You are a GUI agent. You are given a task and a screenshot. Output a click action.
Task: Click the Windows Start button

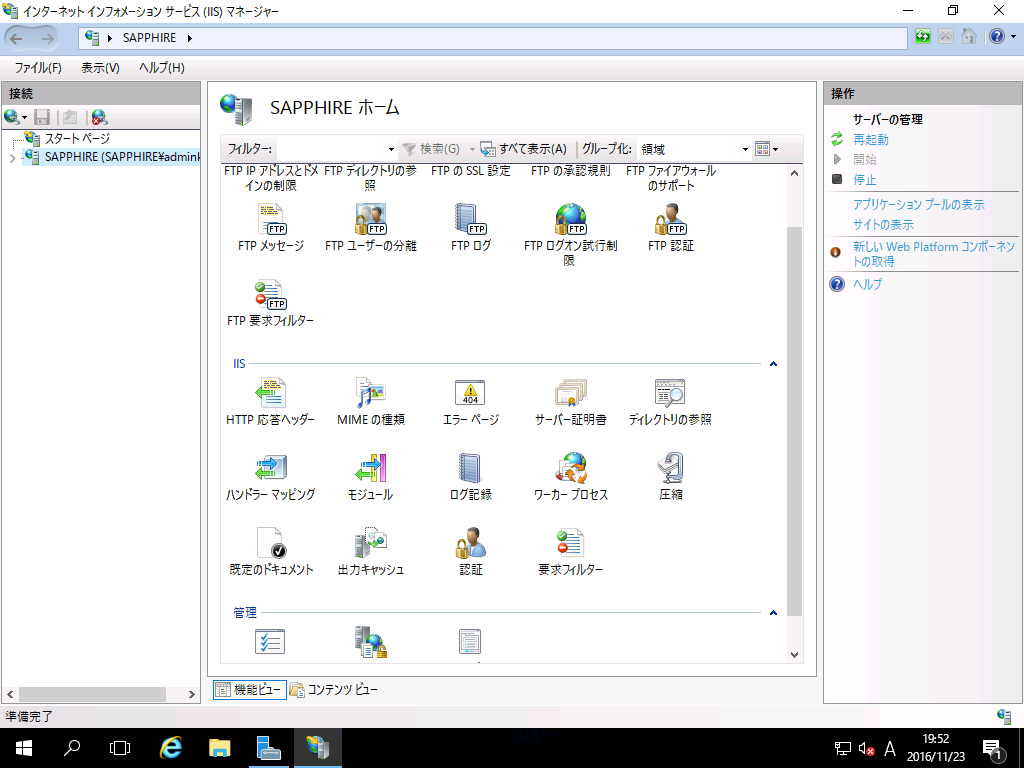[x=24, y=748]
